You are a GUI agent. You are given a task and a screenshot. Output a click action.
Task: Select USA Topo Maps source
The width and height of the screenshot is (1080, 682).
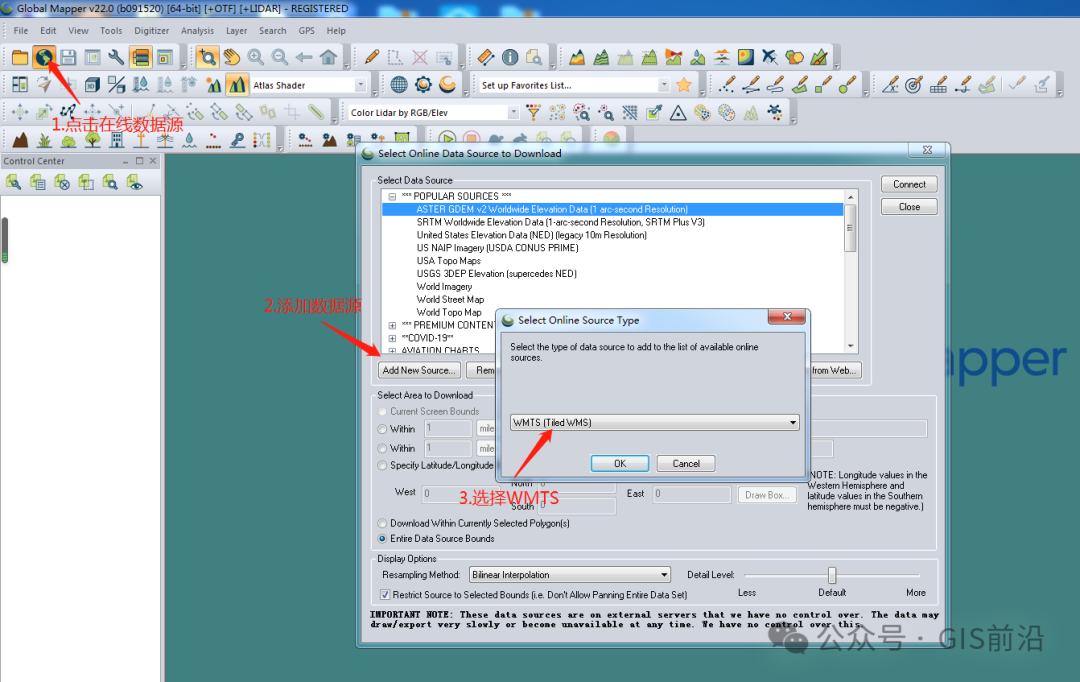click(x=448, y=261)
